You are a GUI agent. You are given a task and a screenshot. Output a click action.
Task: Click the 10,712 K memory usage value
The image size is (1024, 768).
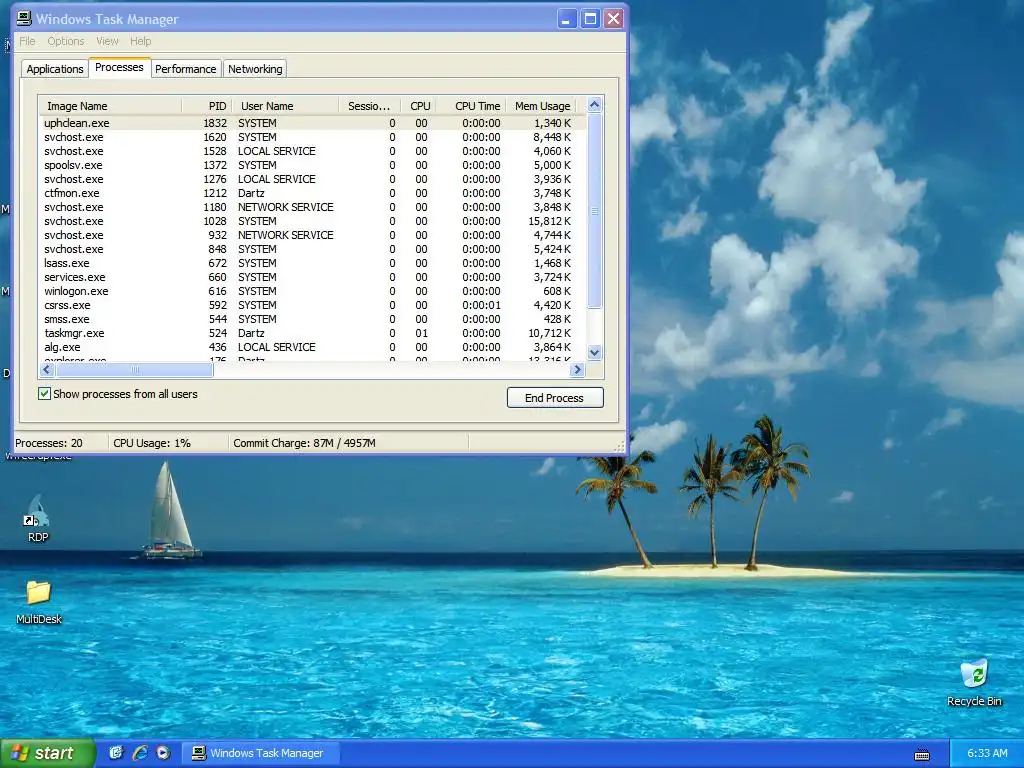pos(549,334)
